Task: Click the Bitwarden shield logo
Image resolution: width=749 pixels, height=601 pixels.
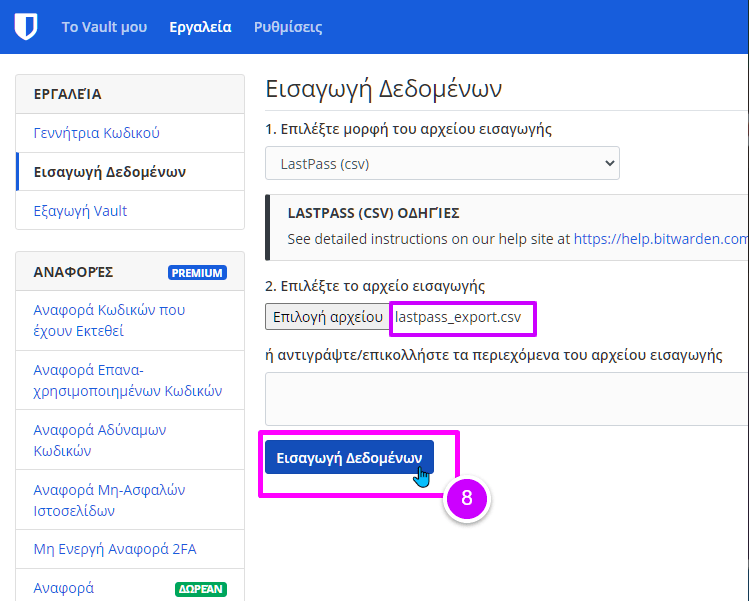Action: tap(26, 27)
